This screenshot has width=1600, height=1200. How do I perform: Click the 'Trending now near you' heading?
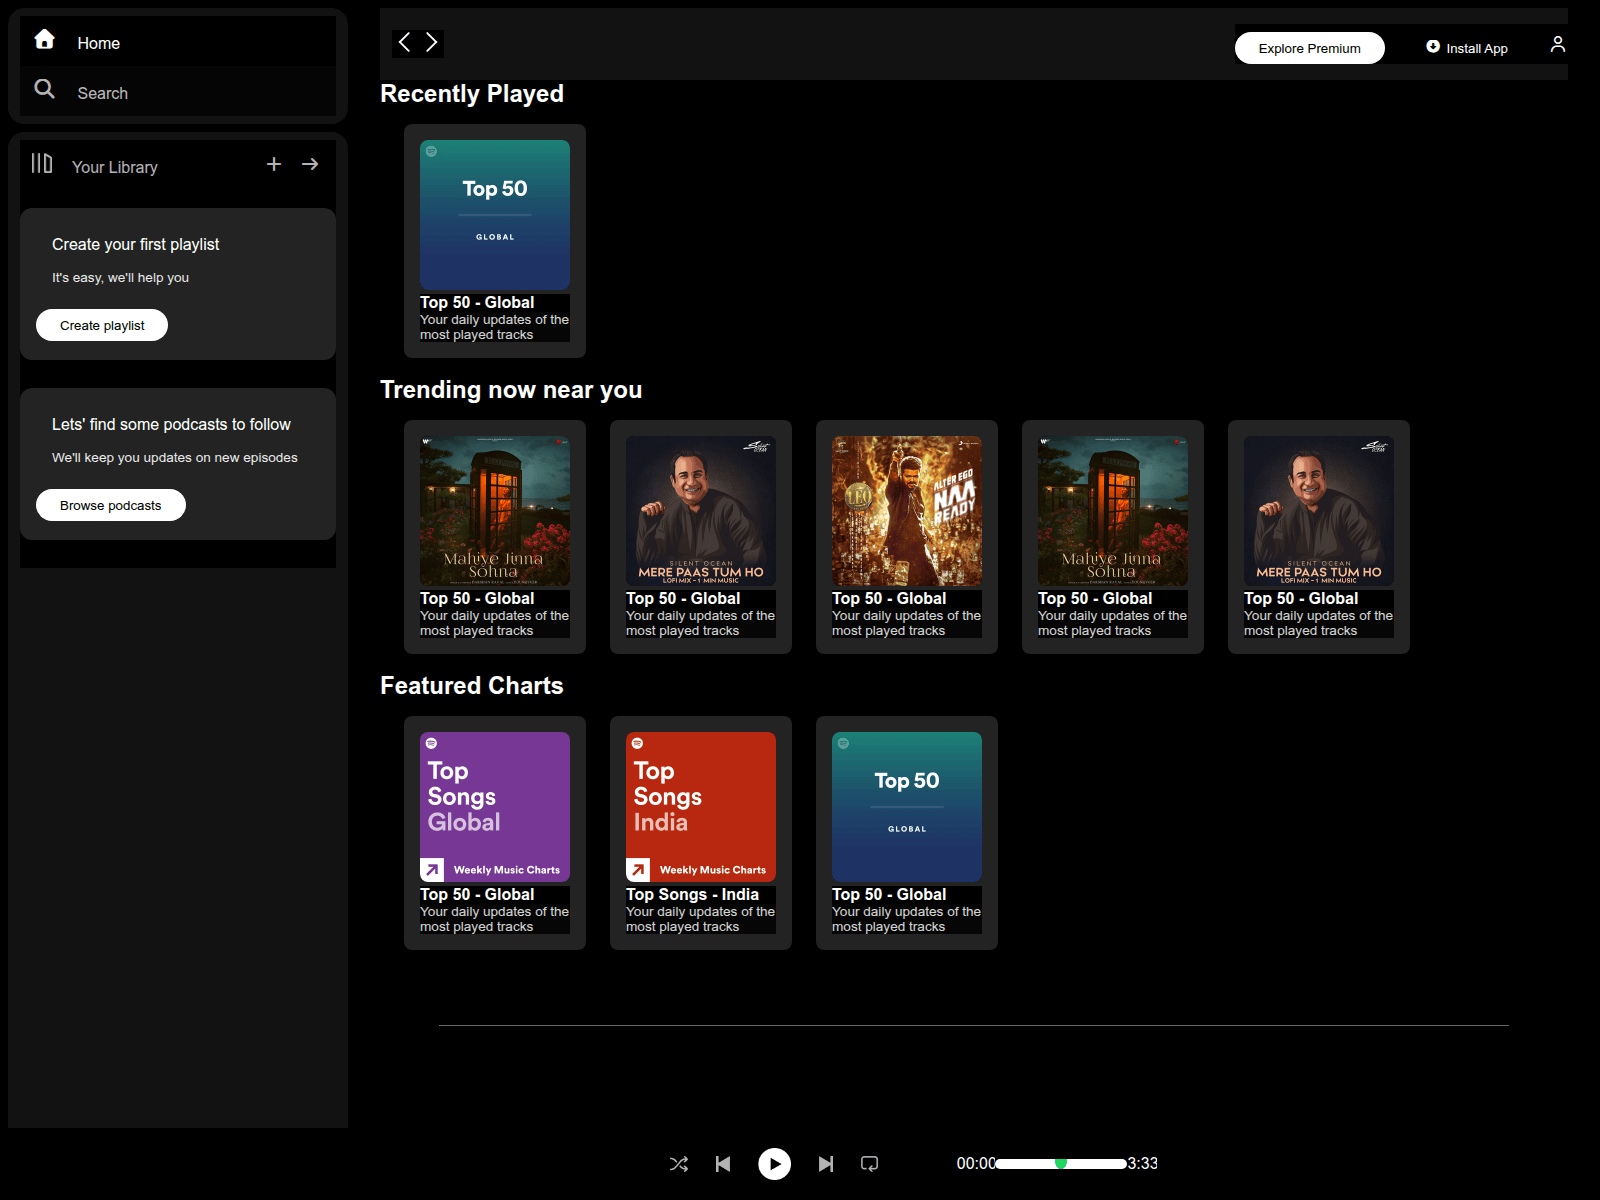(x=511, y=389)
